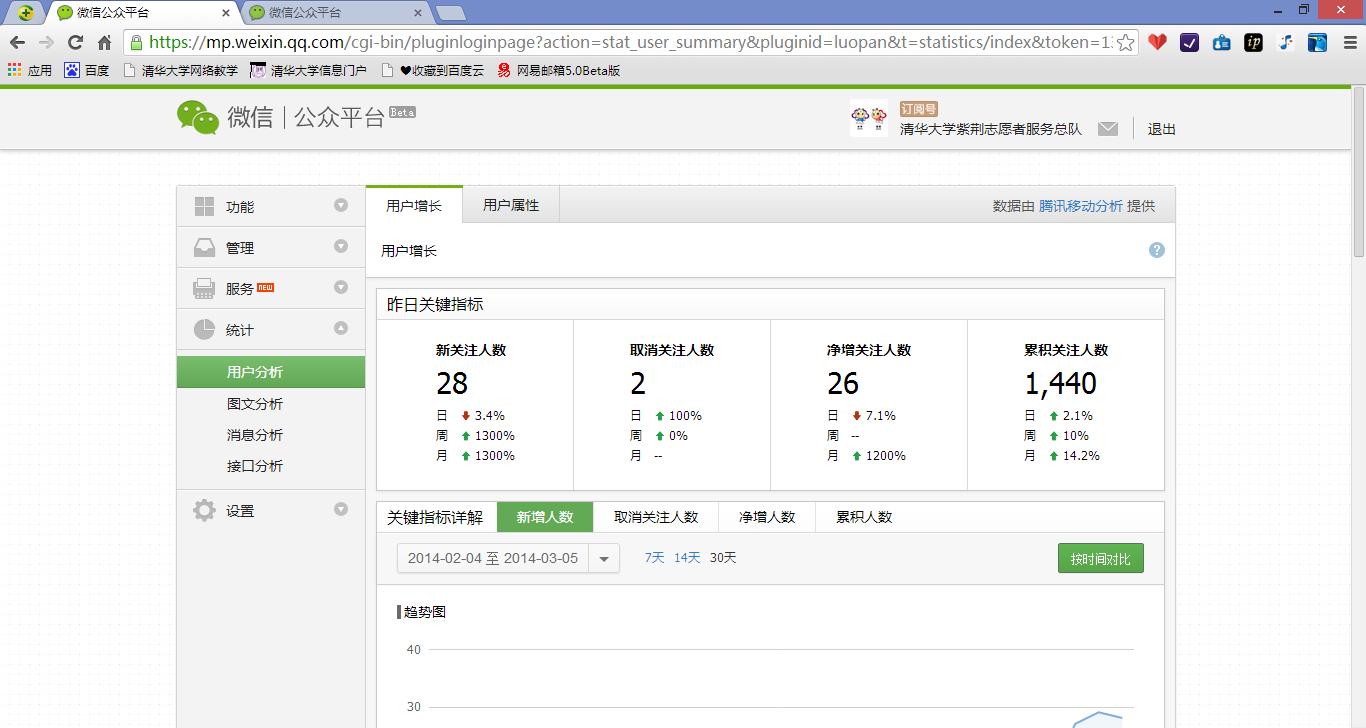Screen dimensions: 1366x728
Task: Open the date range selector dropdown arrow
Action: point(604,558)
